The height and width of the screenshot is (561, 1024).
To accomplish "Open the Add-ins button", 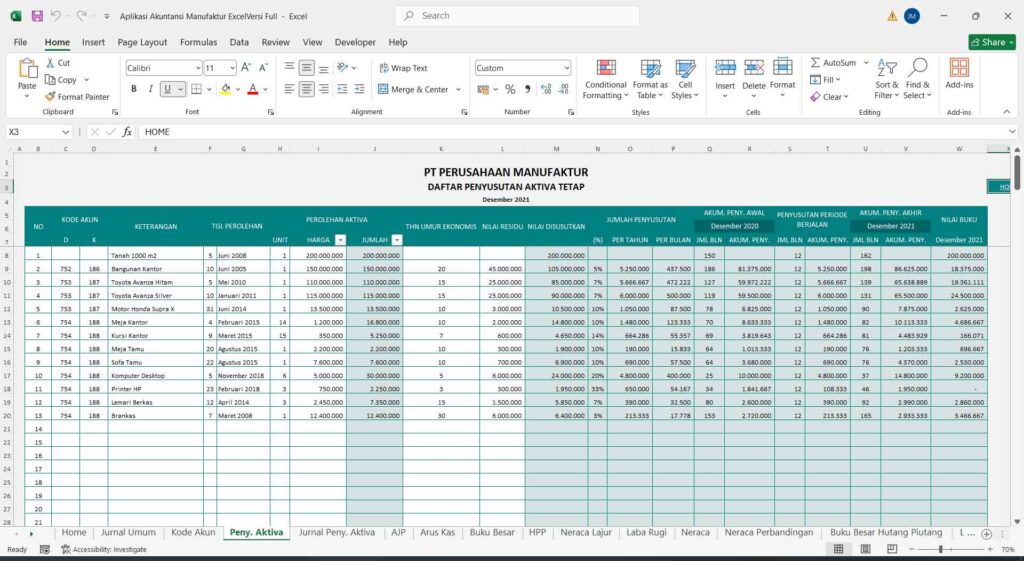I will tap(959, 74).
